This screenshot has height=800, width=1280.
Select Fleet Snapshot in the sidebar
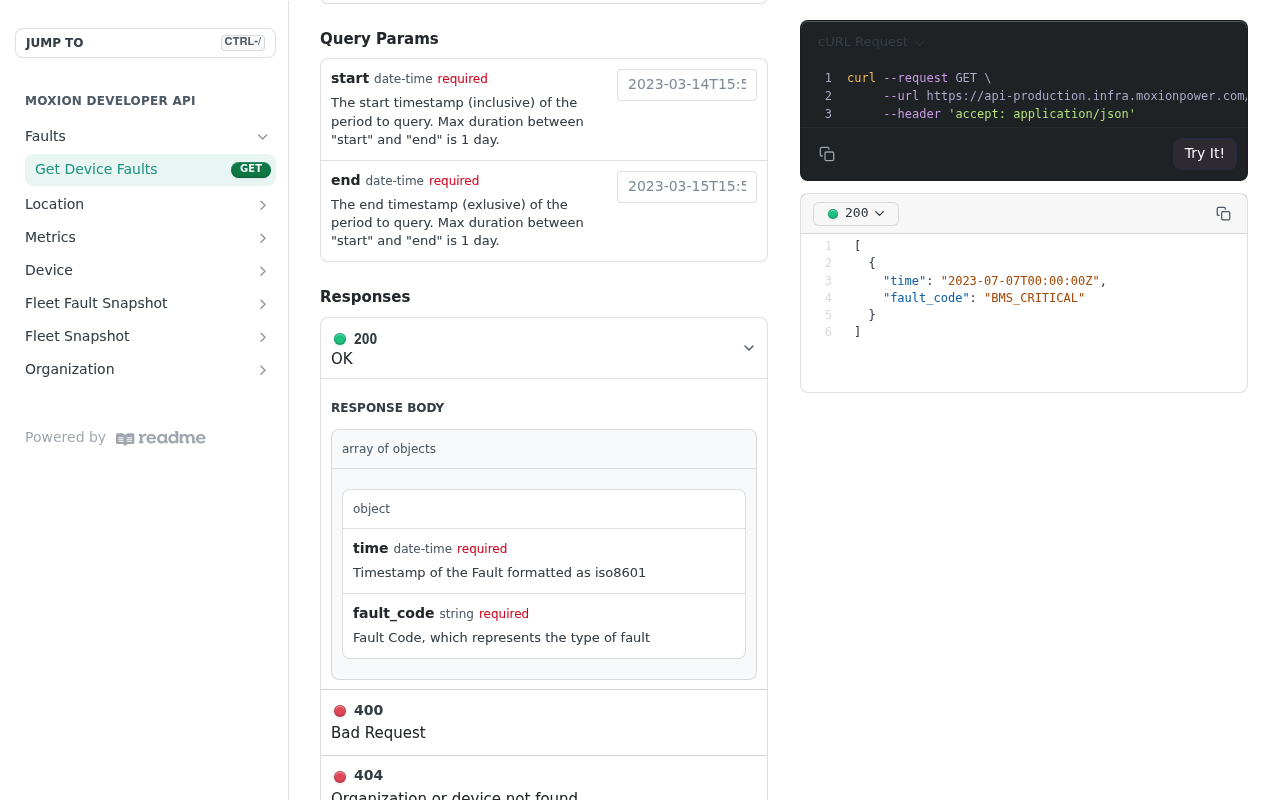pyautogui.click(x=77, y=336)
